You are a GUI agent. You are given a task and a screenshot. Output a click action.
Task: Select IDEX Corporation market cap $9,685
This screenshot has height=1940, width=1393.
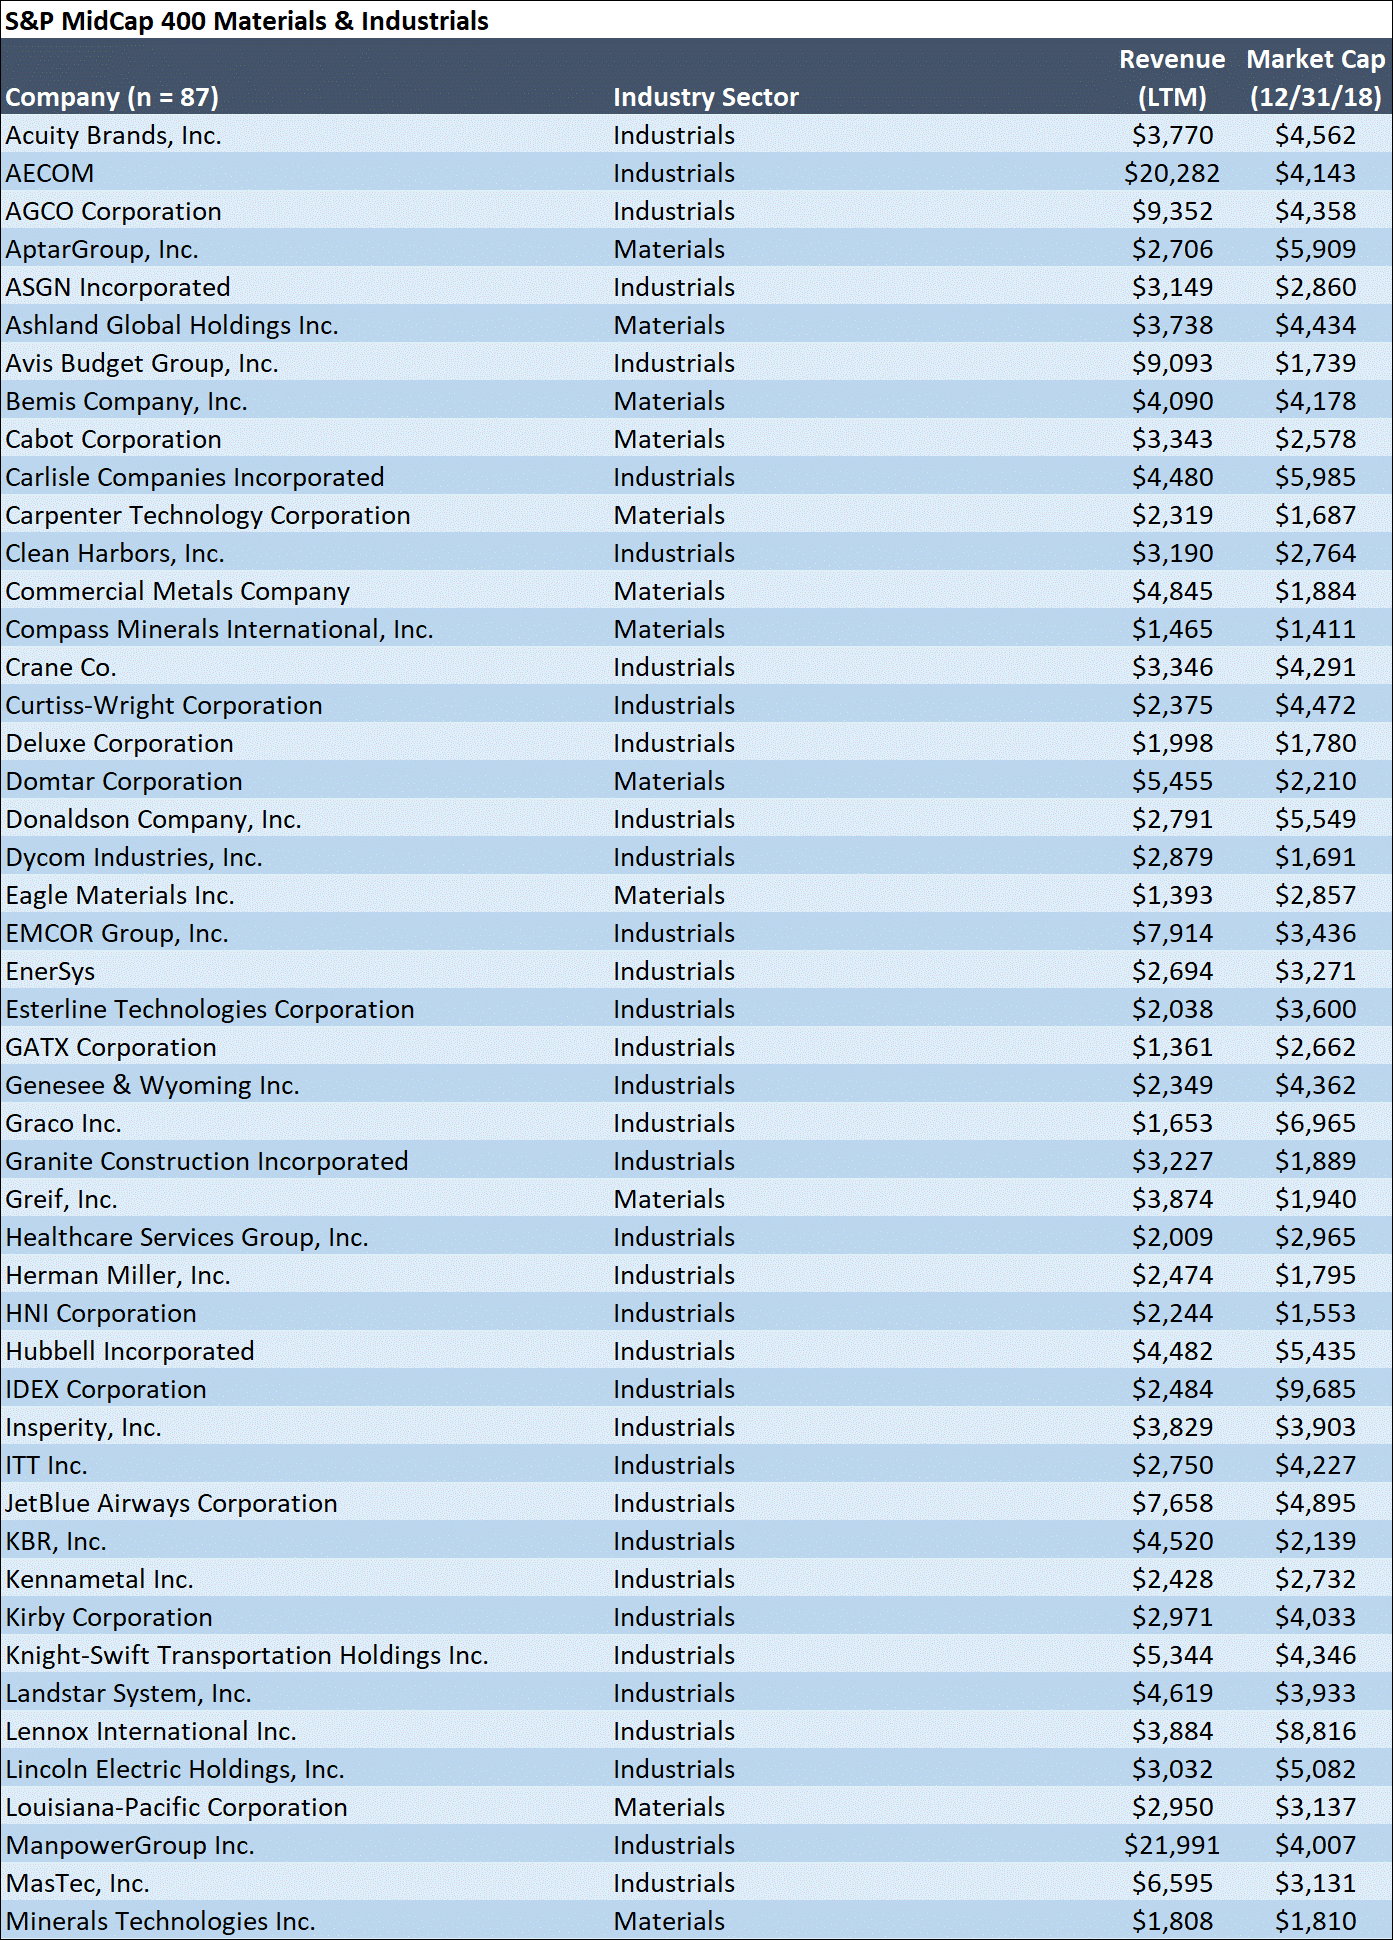click(1316, 1389)
